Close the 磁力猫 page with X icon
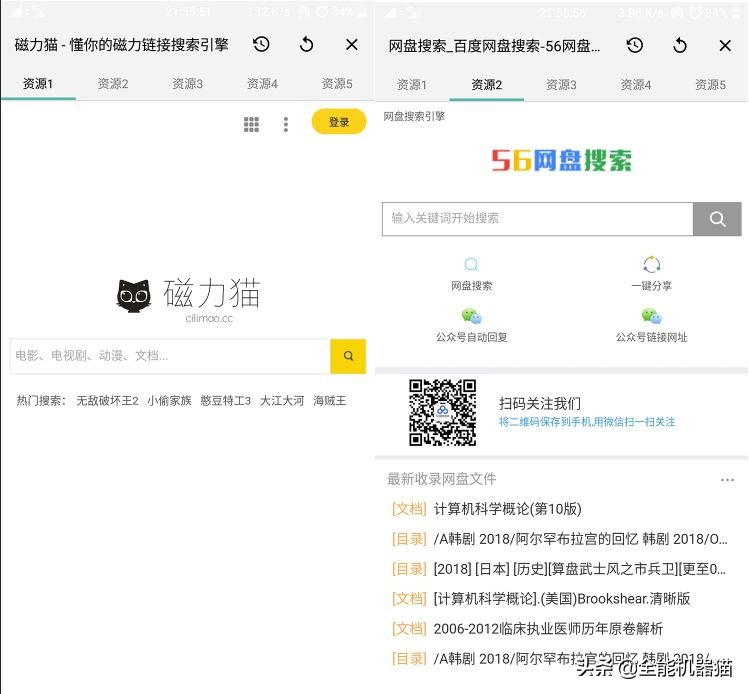 point(352,44)
